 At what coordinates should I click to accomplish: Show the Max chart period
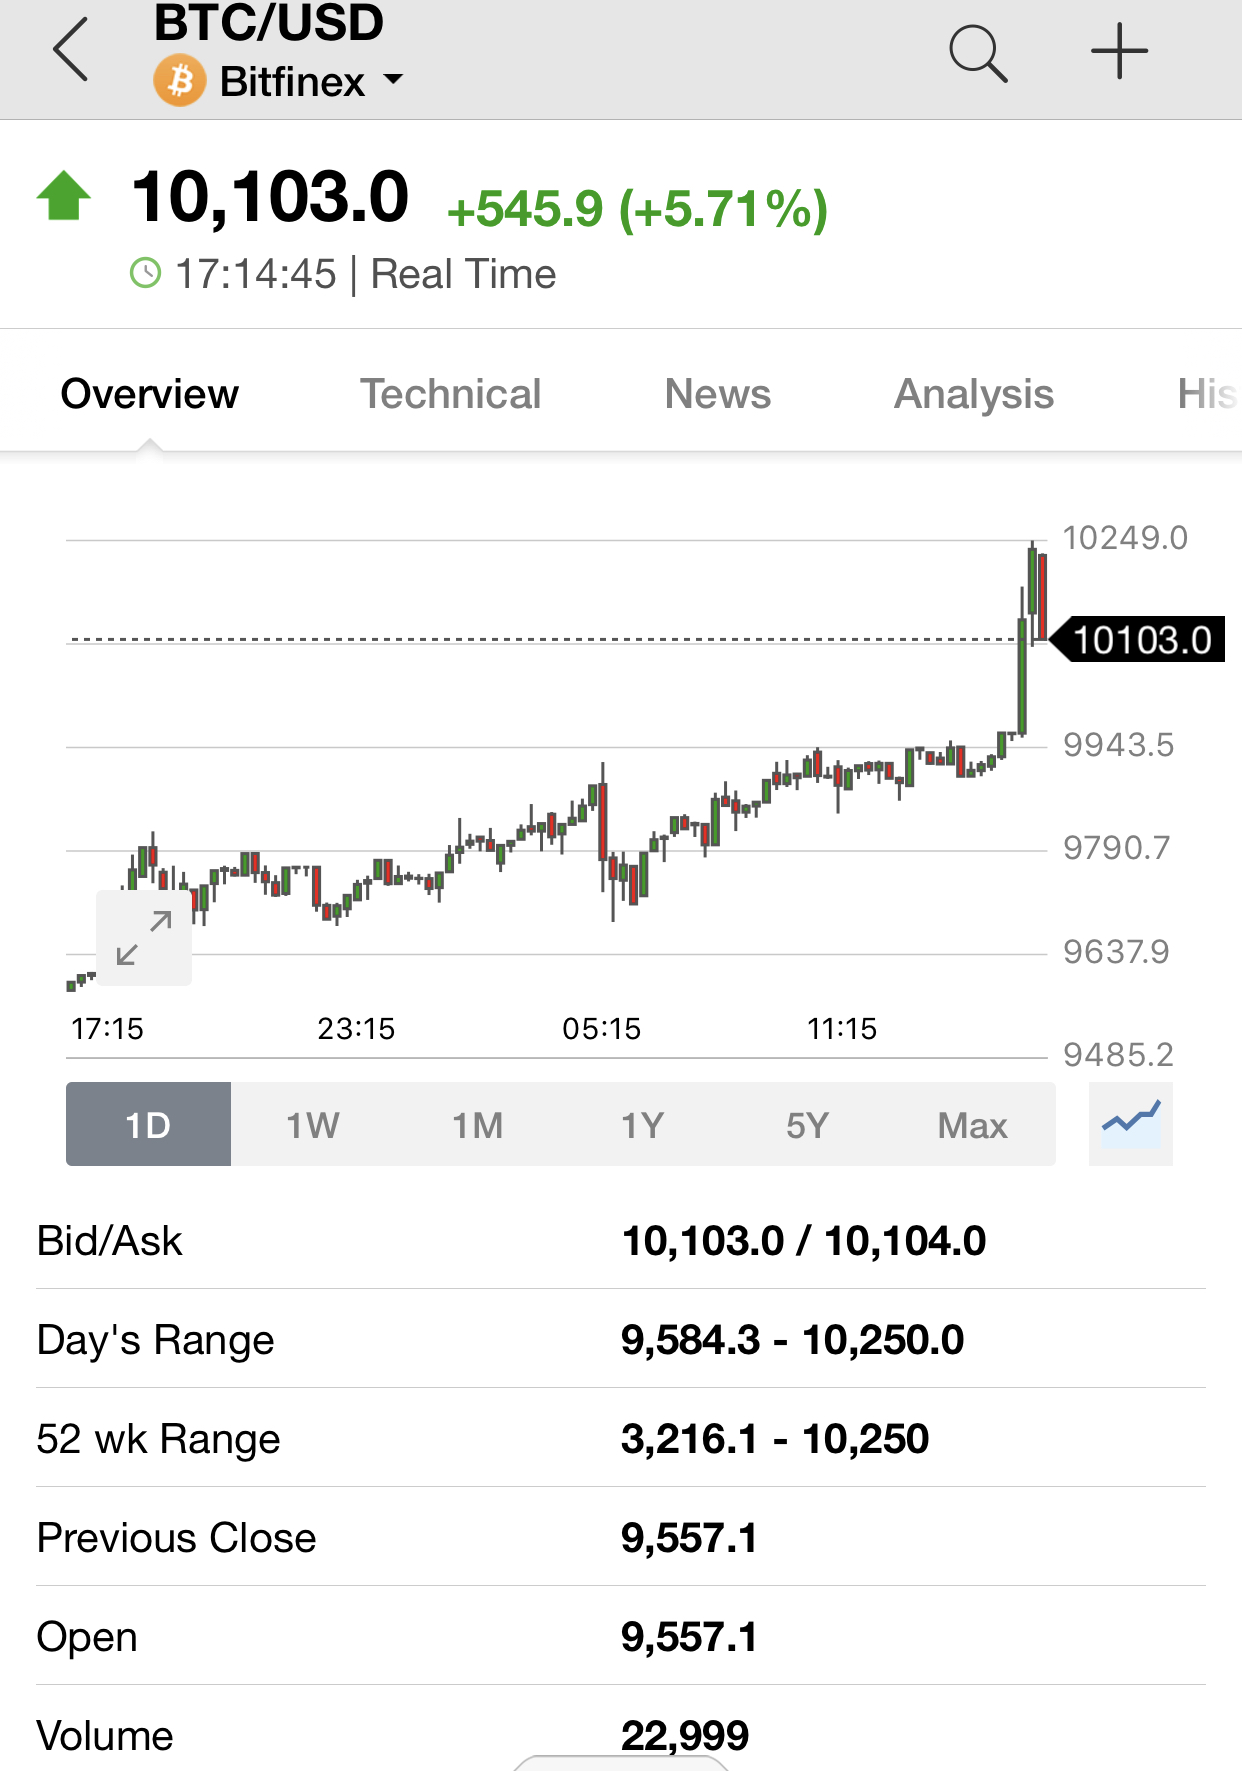pos(973,1124)
